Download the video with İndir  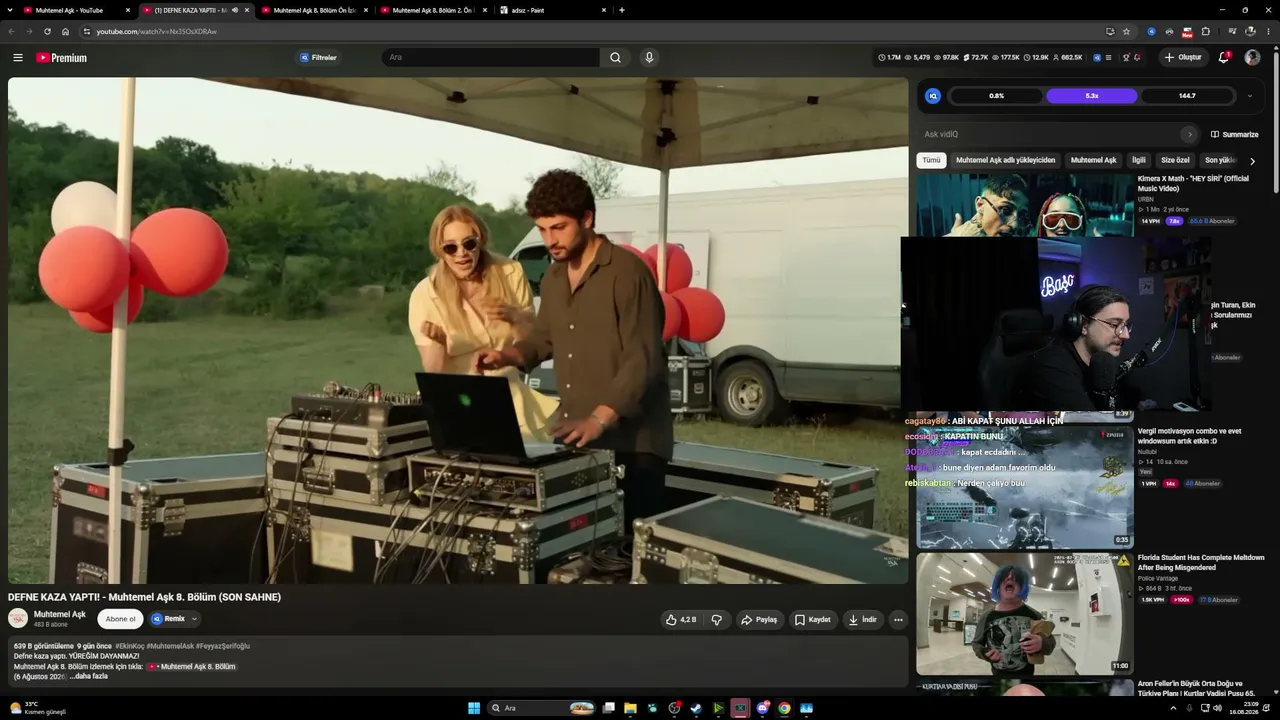tap(862, 620)
